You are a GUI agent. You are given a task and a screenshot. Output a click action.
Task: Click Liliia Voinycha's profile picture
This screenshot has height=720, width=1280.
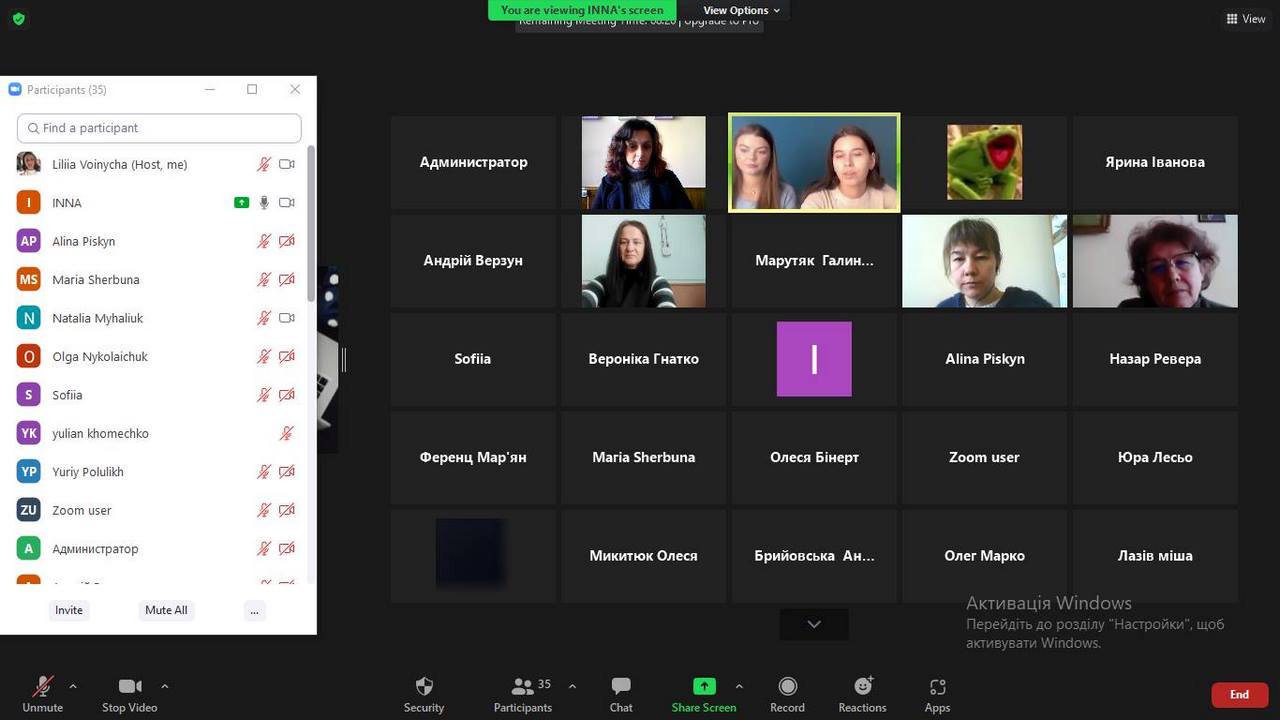28,164
